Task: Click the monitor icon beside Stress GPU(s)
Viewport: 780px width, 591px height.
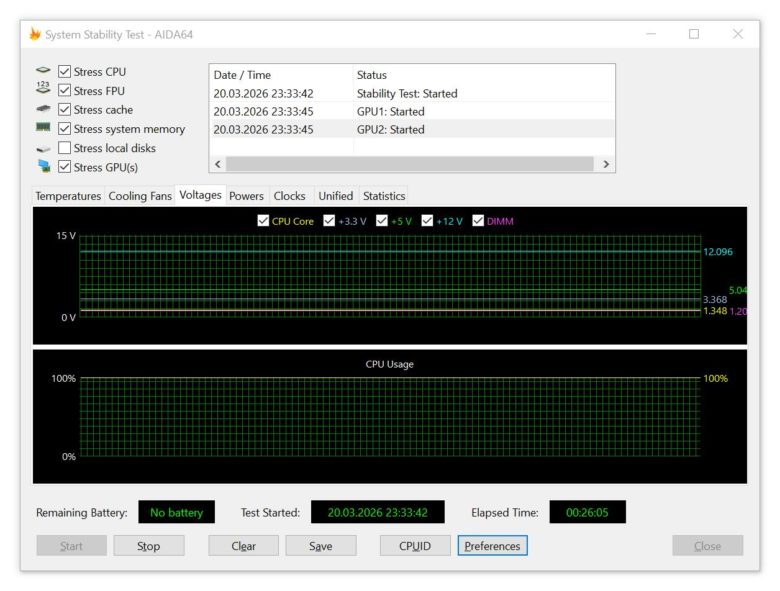Action: [44, 166]
